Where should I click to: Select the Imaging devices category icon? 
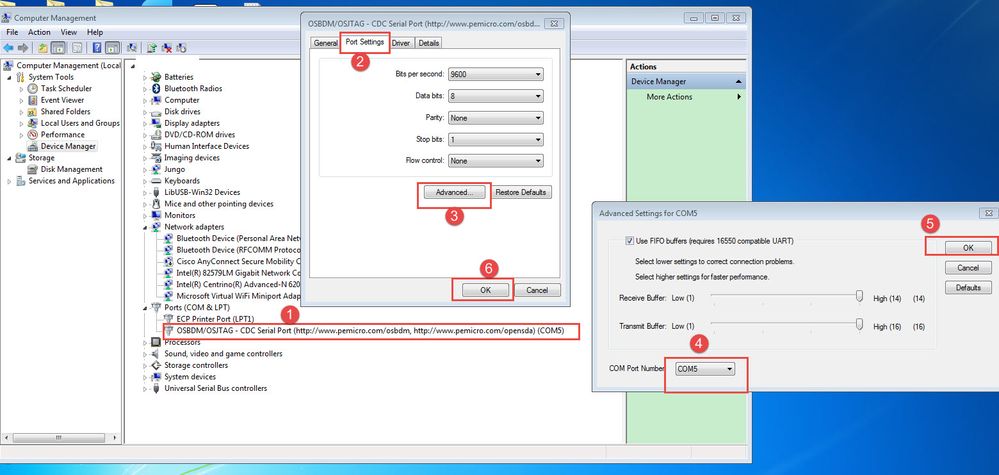[156, 158]
